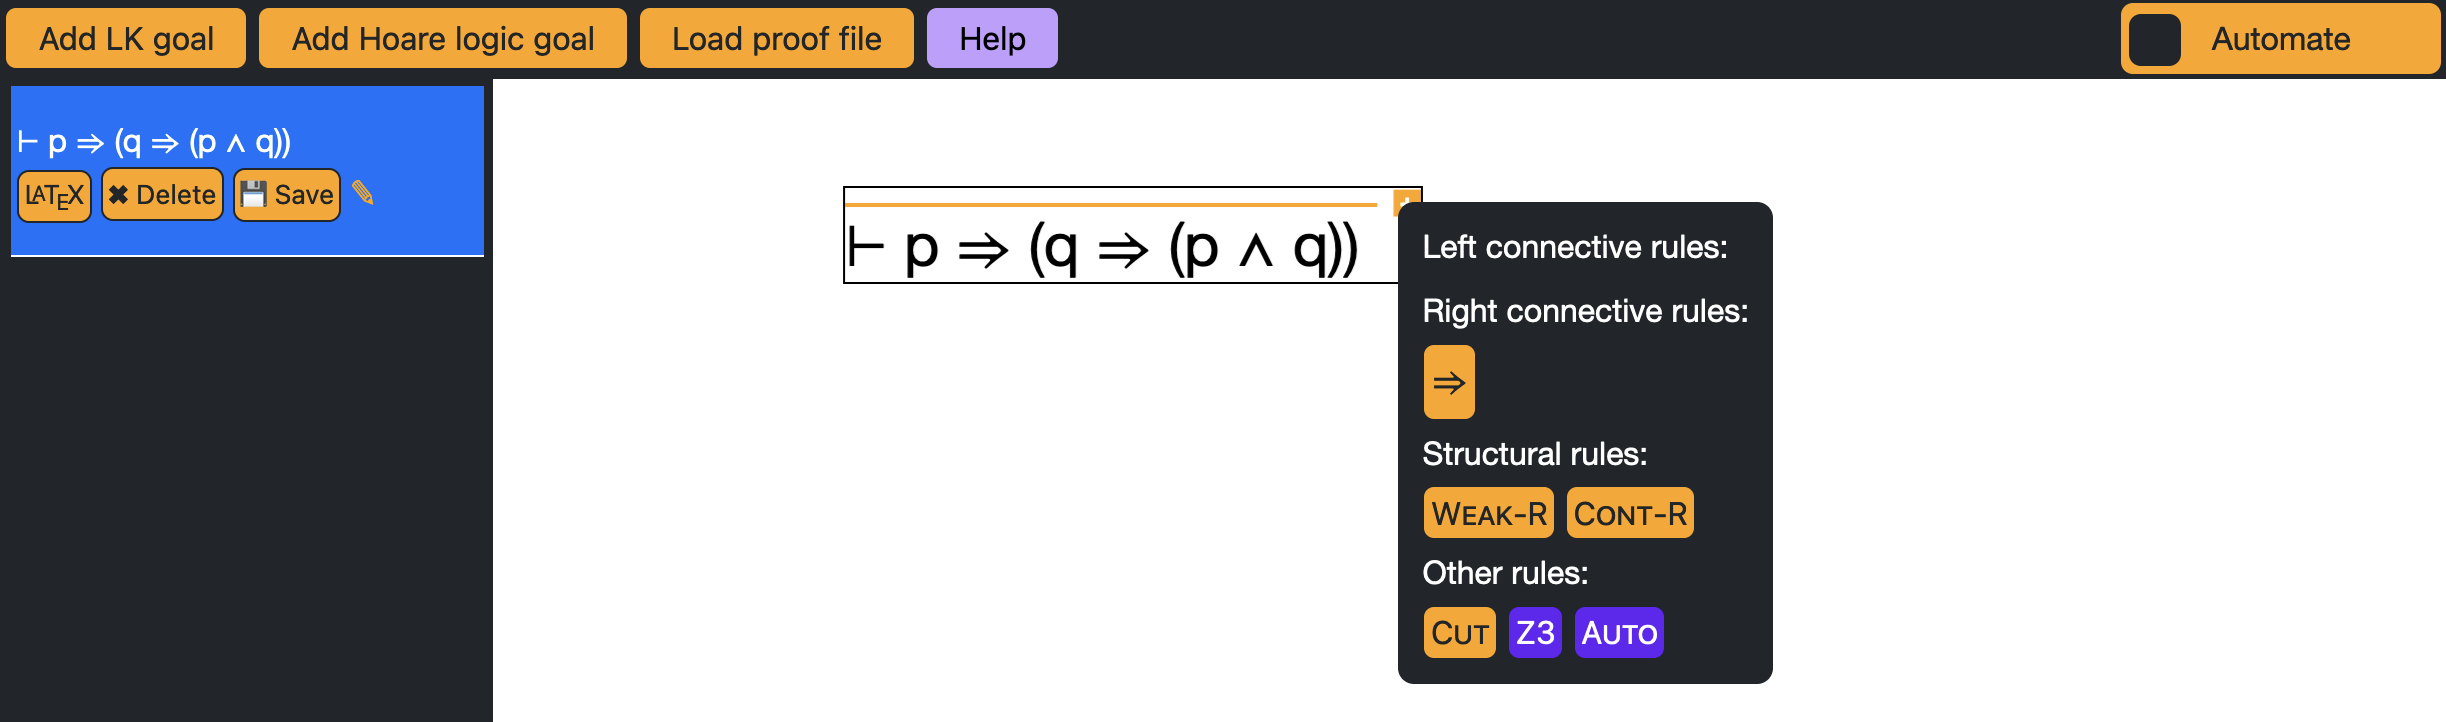Select the sequent in proof canvas
This screenshot has height=722, width=2446.
1103,248
